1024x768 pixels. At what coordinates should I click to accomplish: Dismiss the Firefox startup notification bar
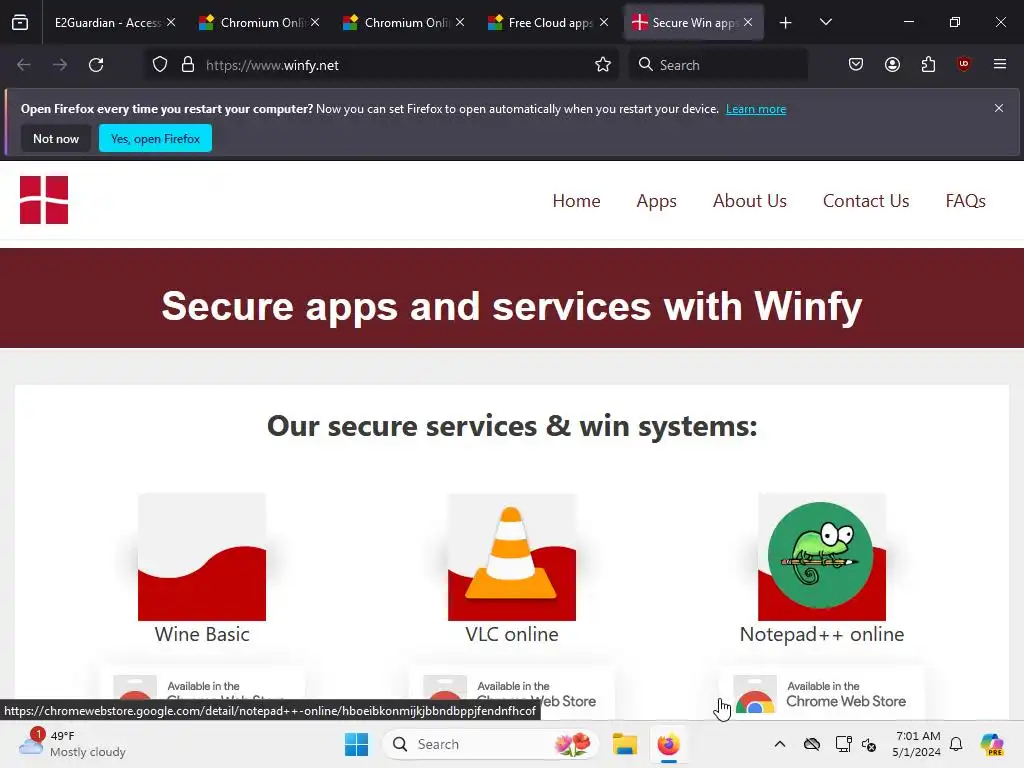click(999, 108)
